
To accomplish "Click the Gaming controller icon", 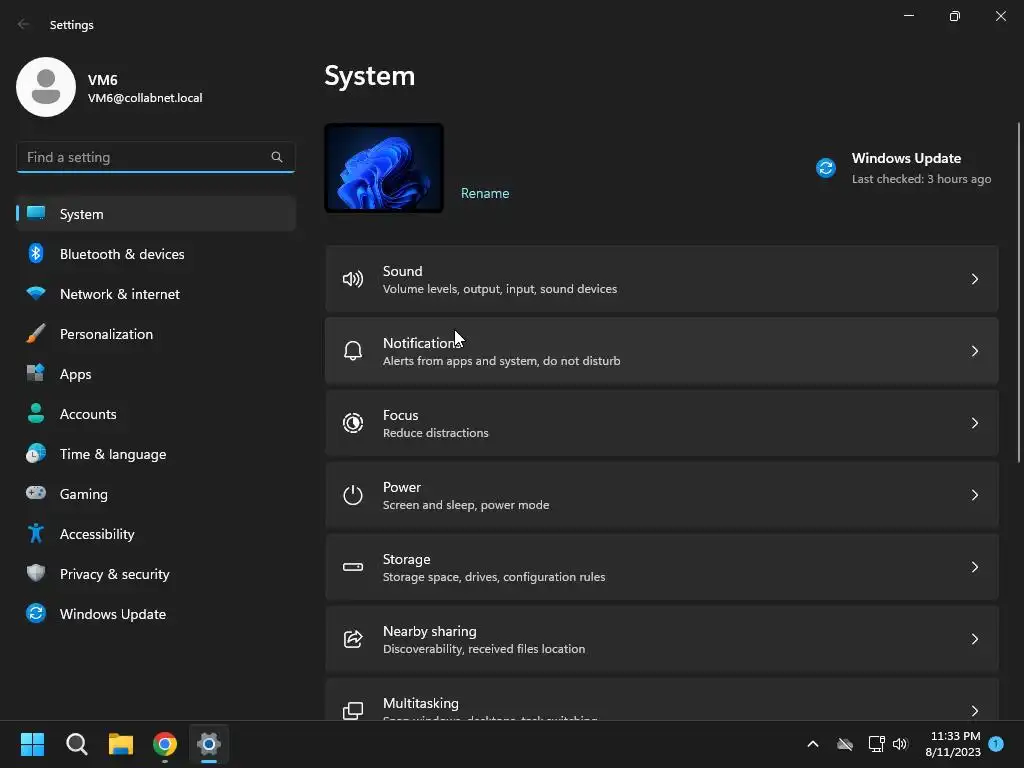I will pos(36,493).
